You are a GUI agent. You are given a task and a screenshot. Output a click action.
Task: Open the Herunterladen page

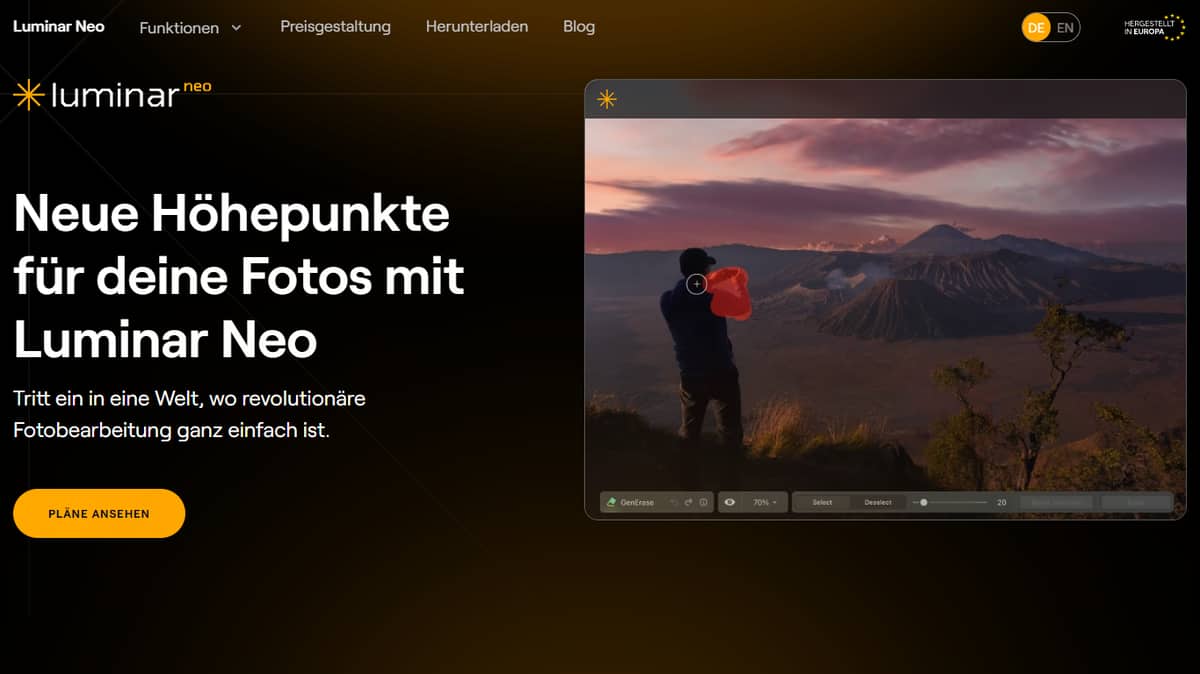[477, 27]
